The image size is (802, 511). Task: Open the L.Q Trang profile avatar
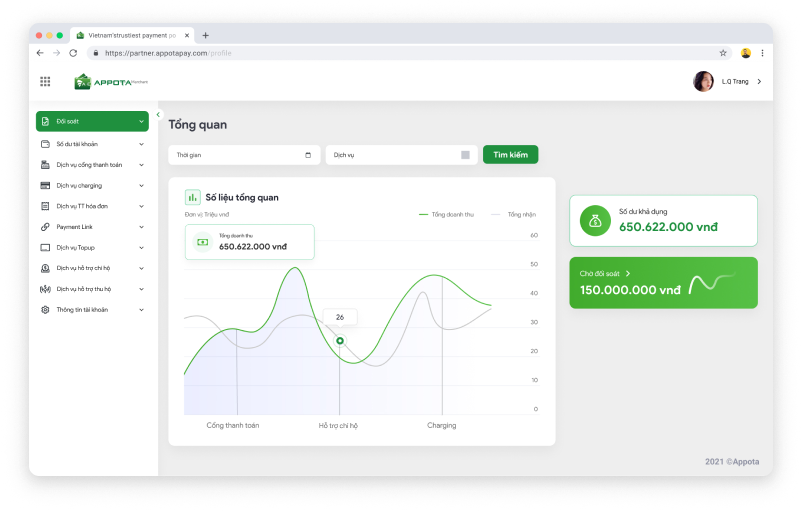pyautogui.click(x=703, y=81)
